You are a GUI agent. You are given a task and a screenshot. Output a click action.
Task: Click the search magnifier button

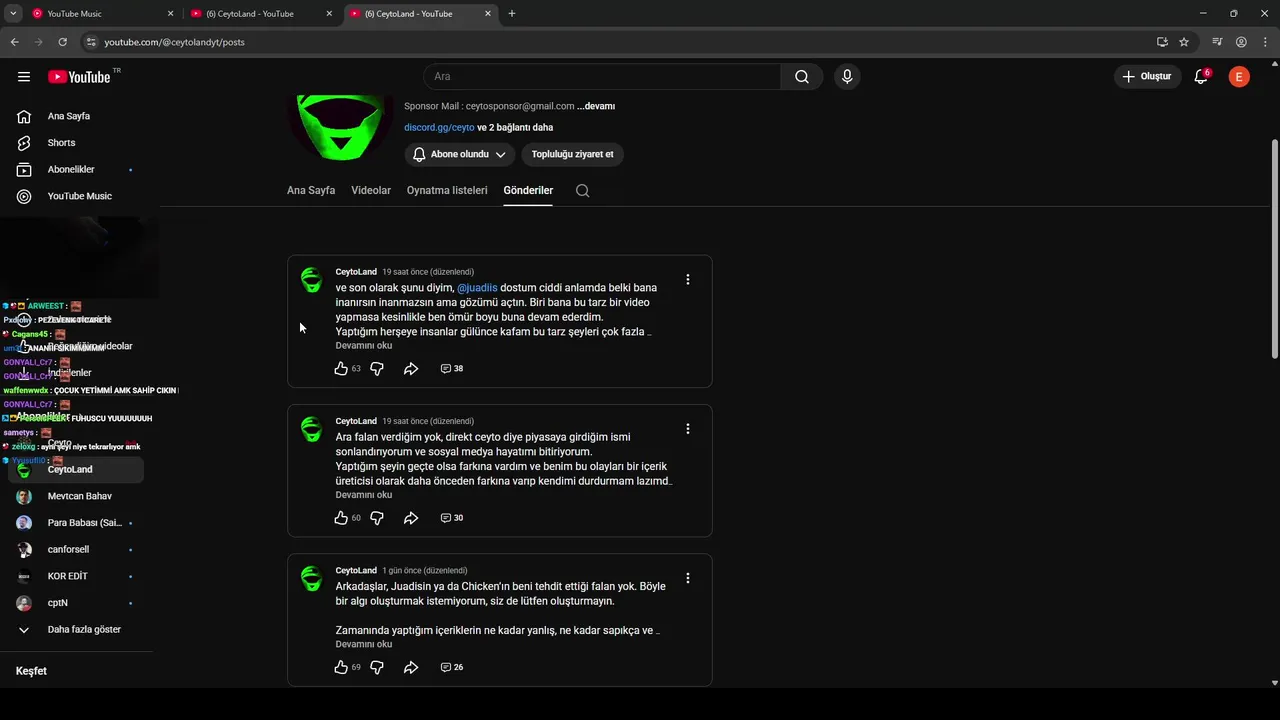click(x=802, y=77)
